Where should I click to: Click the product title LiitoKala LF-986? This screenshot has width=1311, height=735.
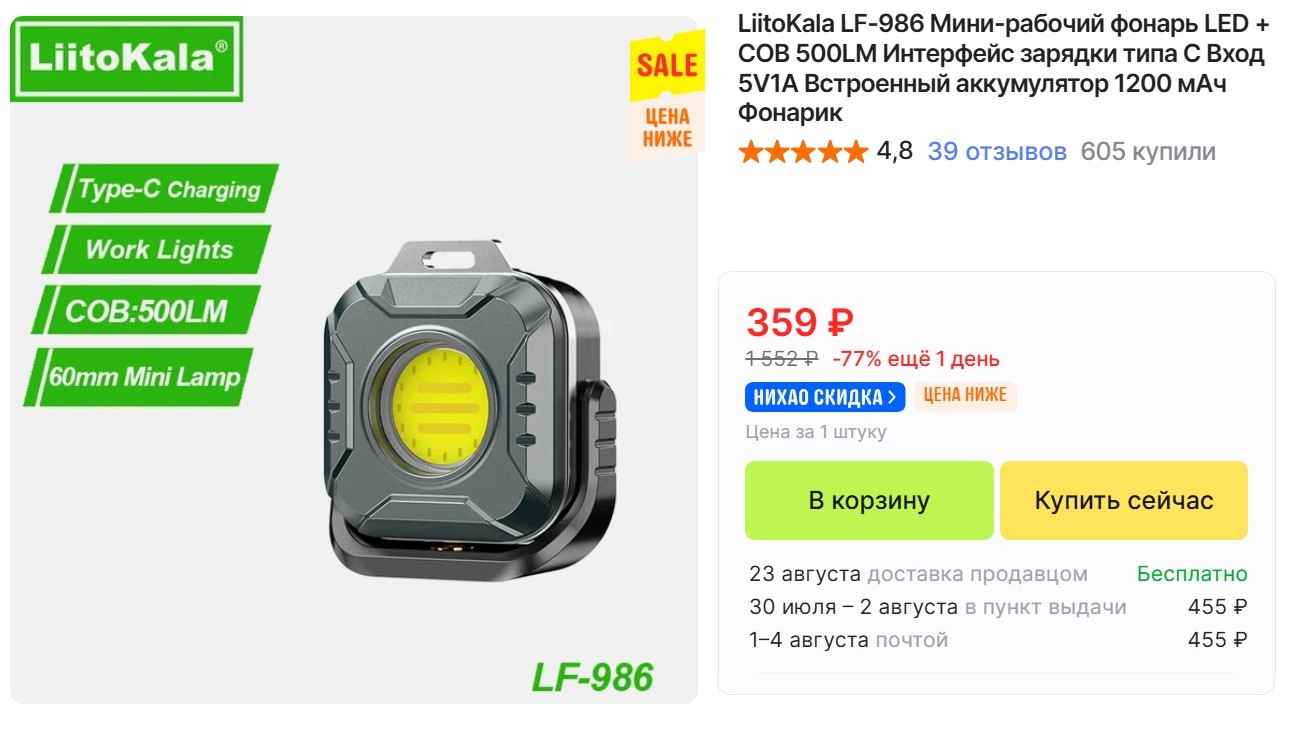[x=1003, y=68]
